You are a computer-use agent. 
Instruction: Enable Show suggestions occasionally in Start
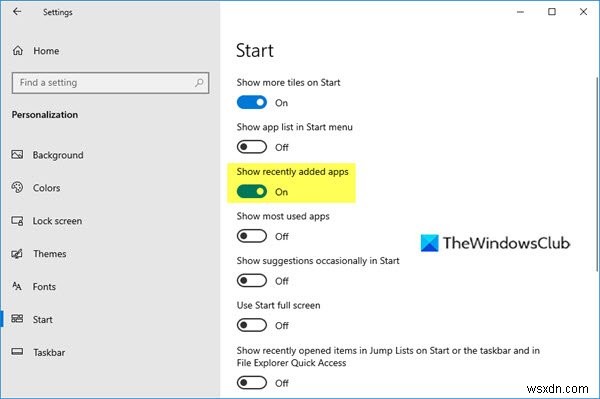click(x=251, y=280)
